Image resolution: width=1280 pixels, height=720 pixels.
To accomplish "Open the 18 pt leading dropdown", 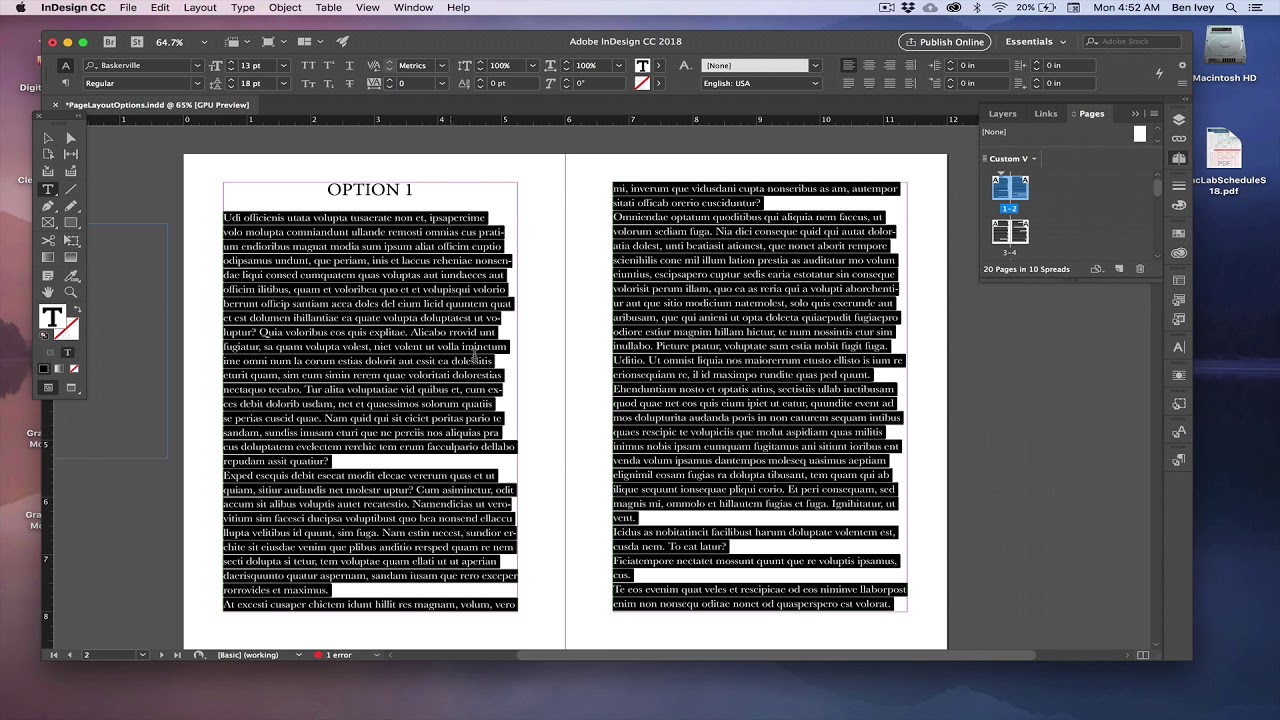I will pos(284,83).
